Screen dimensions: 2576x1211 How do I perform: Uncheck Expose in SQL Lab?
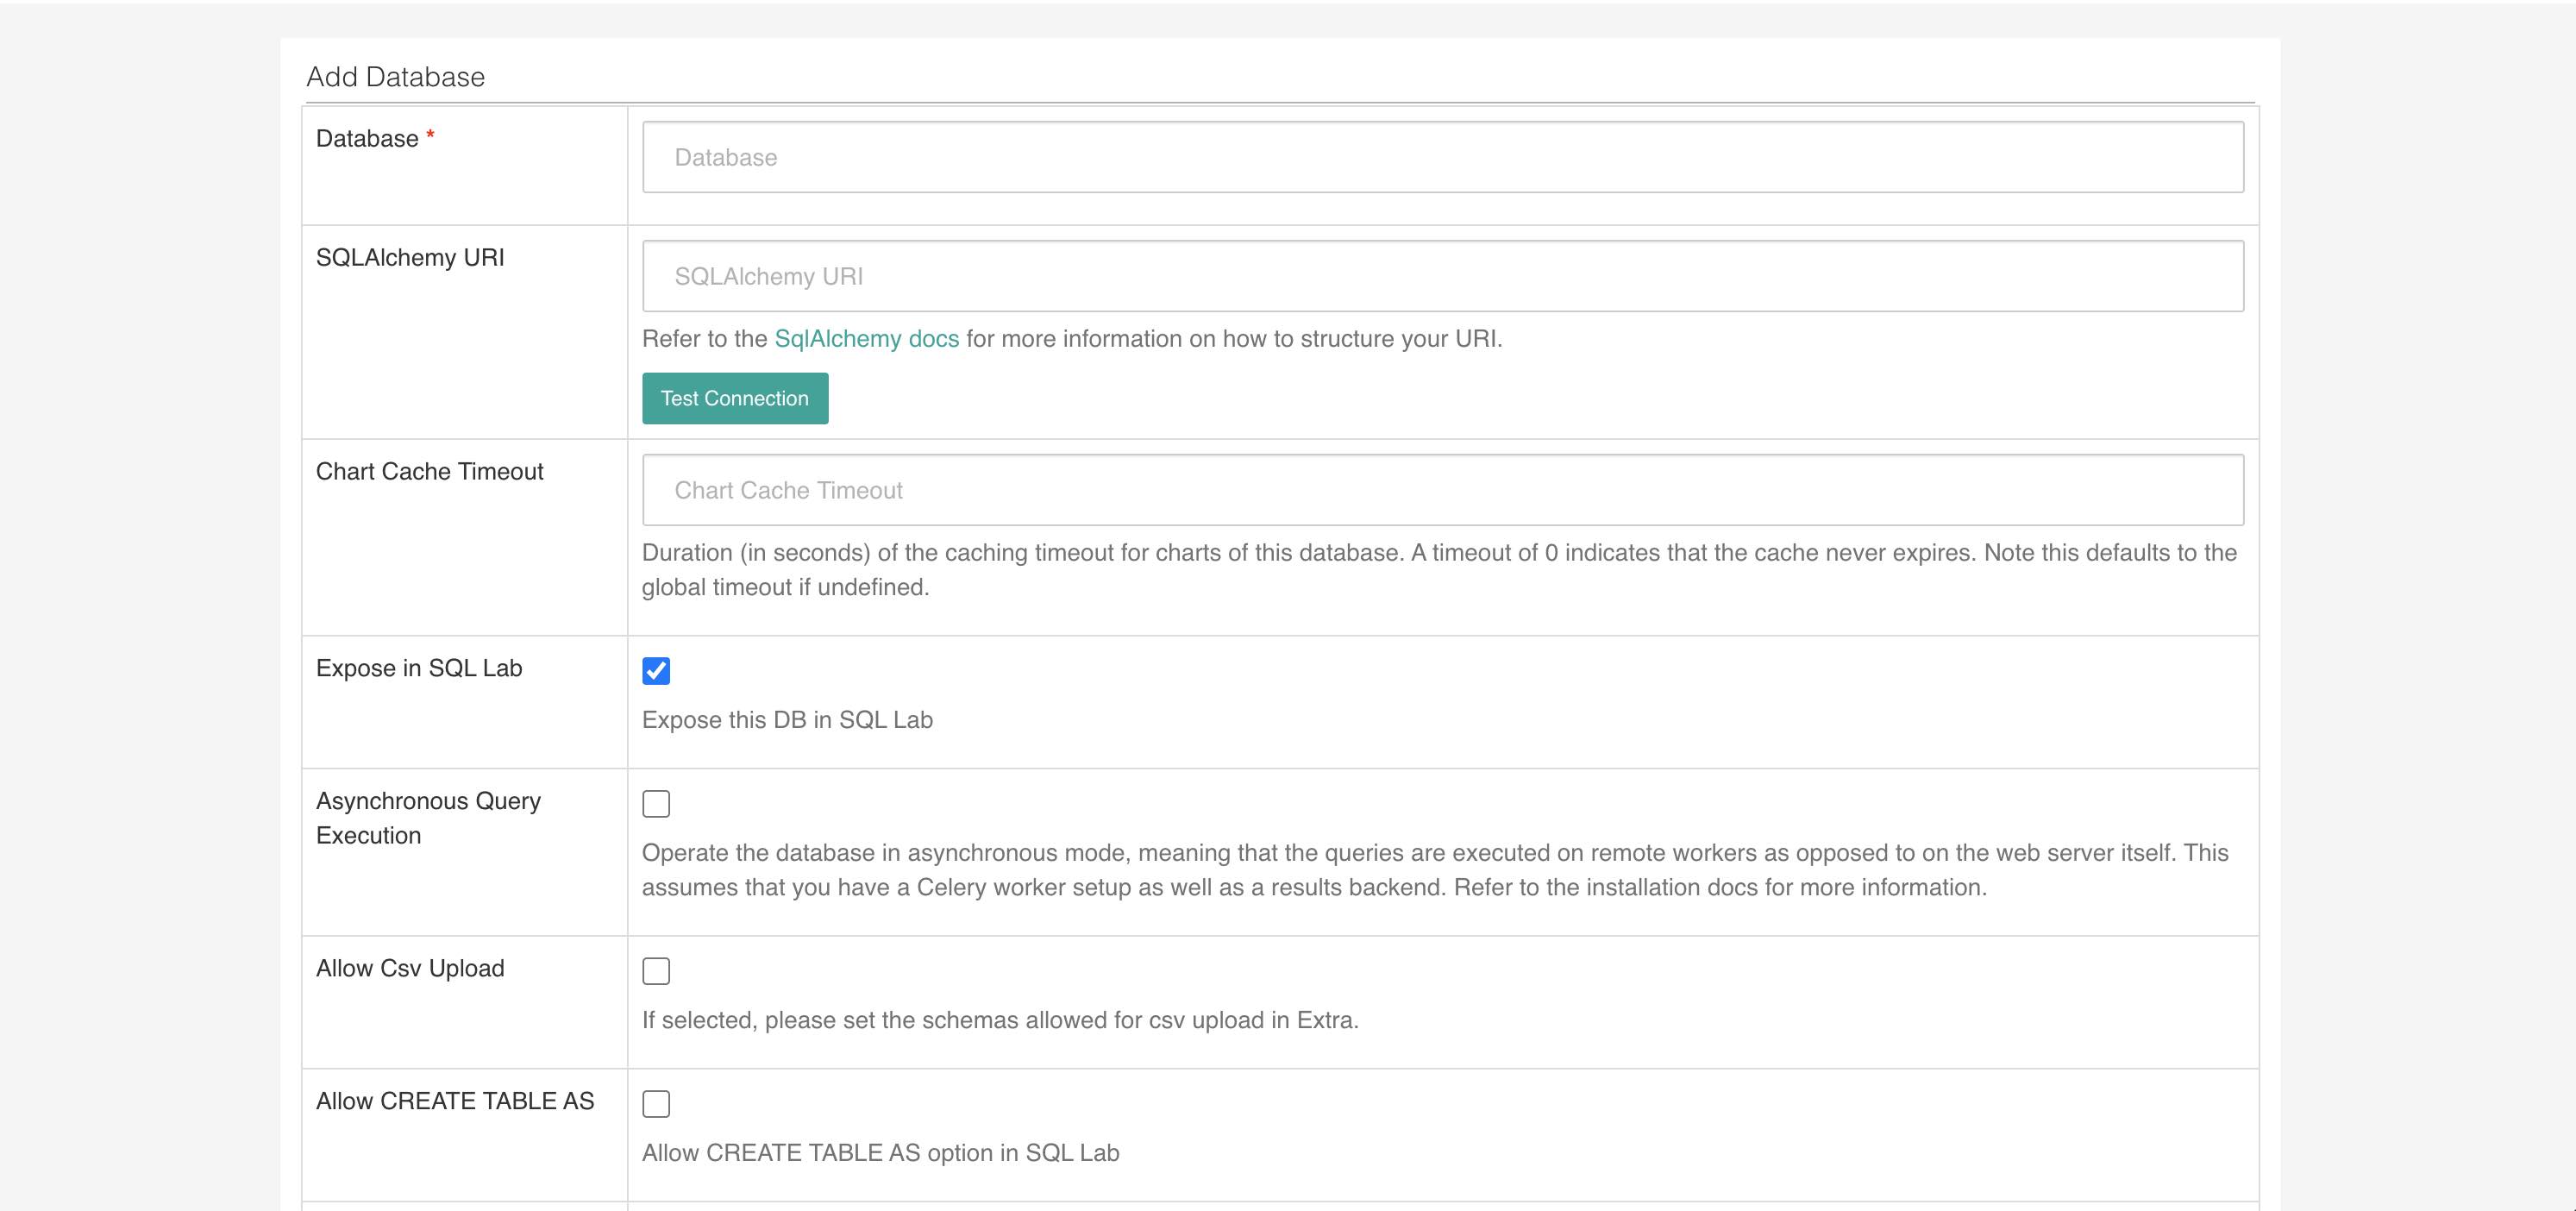point(656,671)
